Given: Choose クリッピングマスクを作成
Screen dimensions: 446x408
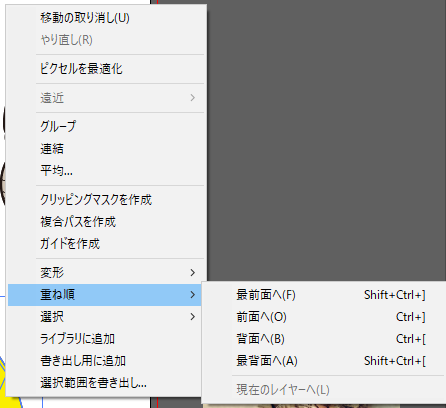Looking at the screenshot, I should pos(105,200).
